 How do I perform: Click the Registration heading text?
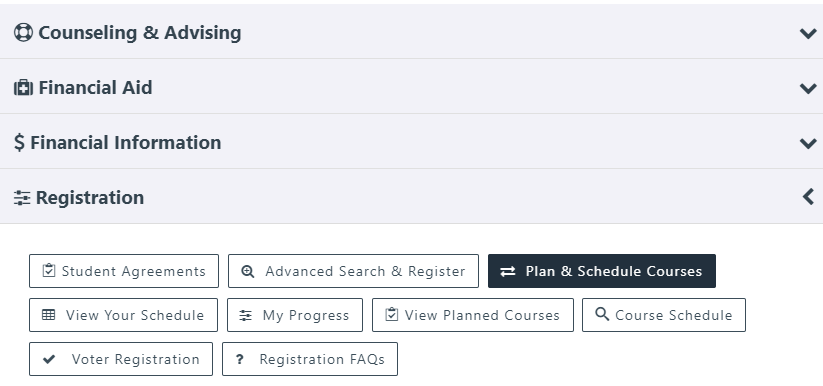pyautogui.click(x=90, y=197)
